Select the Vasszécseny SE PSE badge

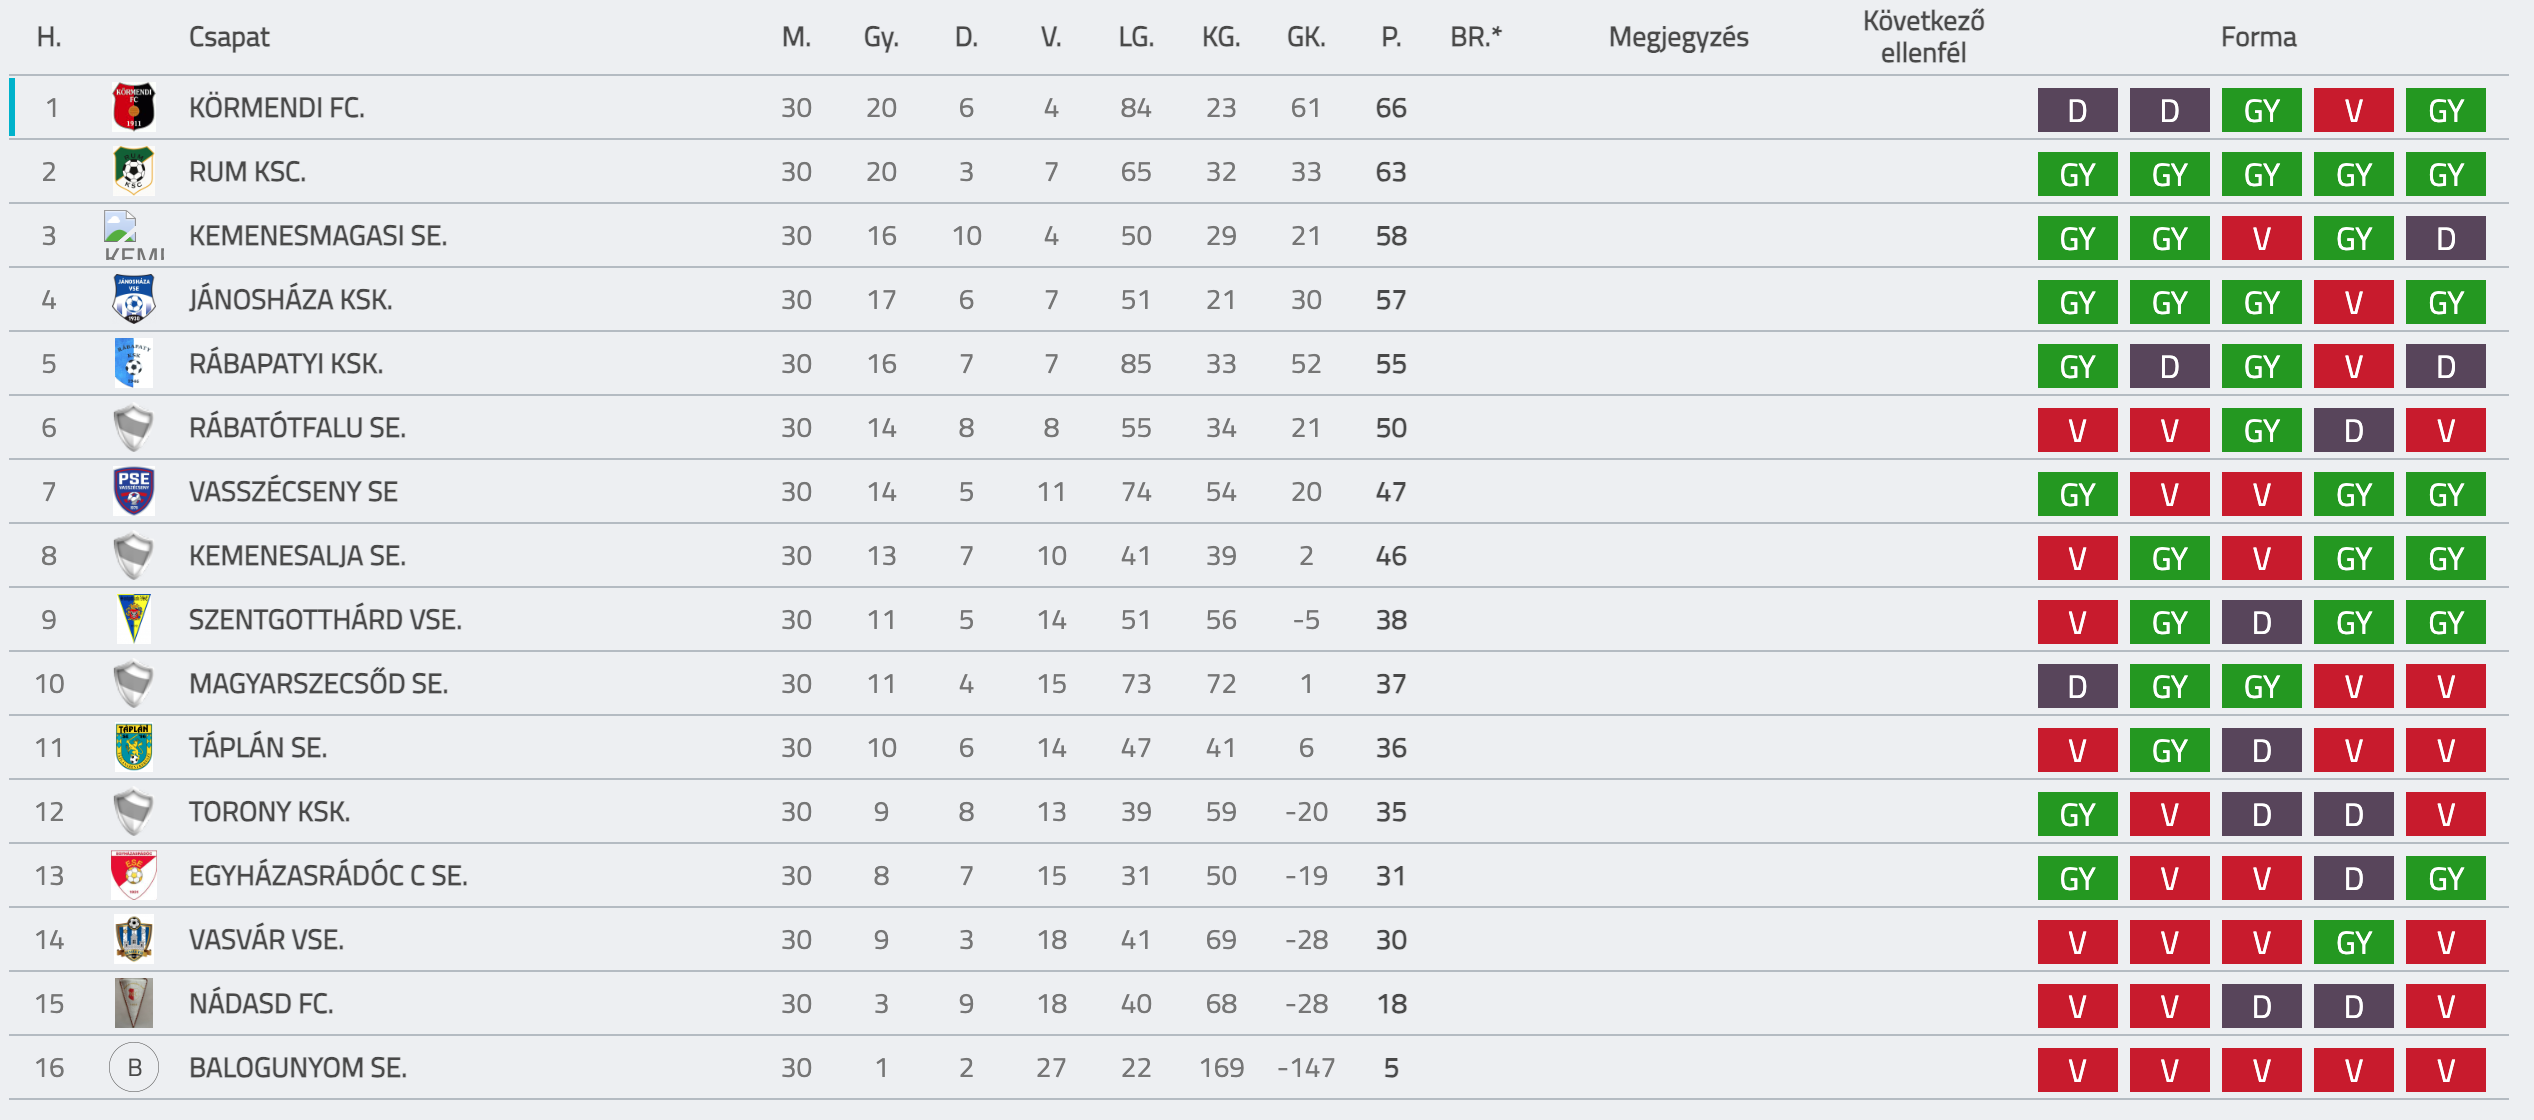134,491
